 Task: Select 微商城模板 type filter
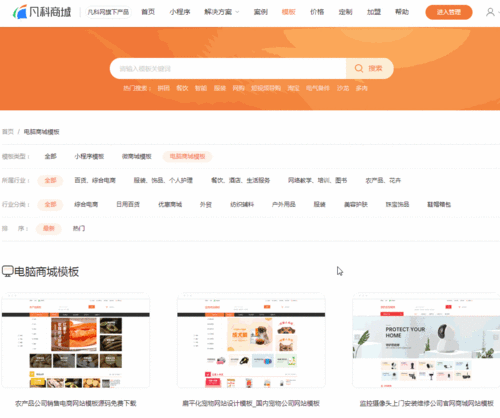(x=137, y=156)
